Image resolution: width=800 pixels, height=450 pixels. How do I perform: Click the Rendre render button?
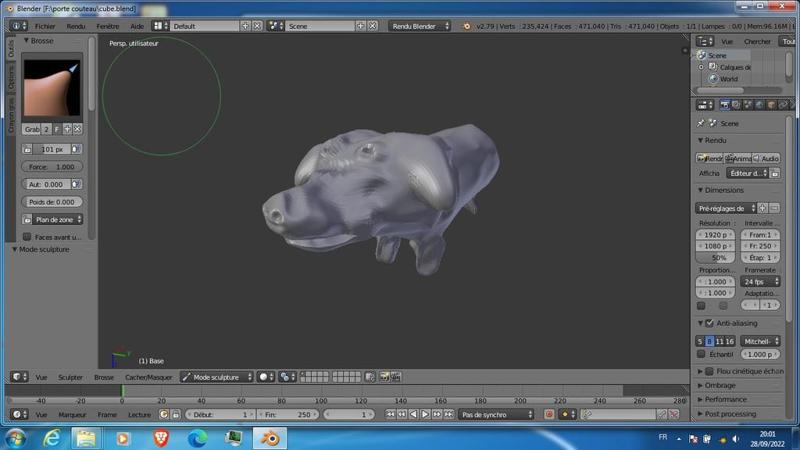(x=710, y=159)
